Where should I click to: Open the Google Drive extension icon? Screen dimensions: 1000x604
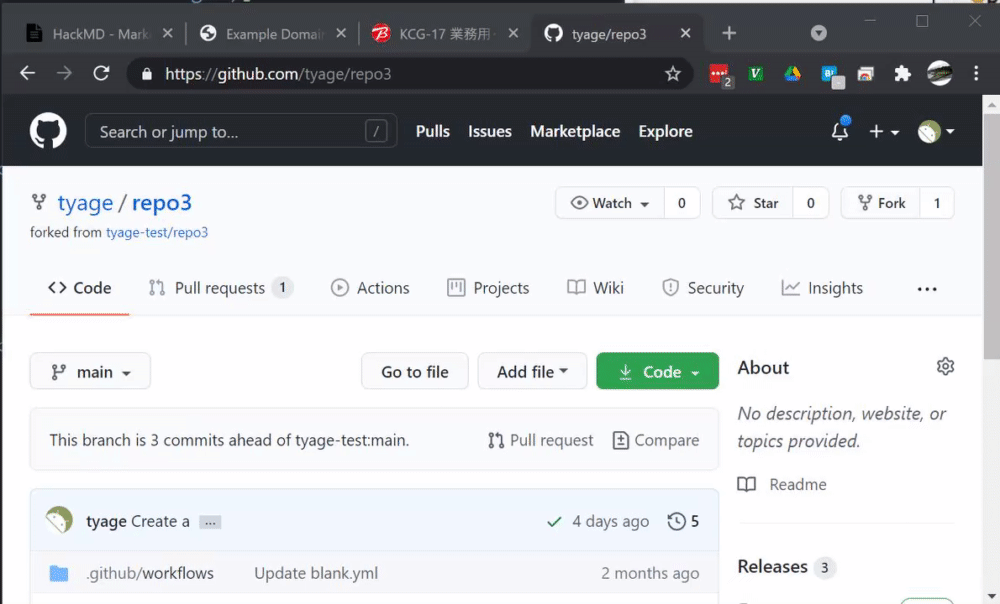click(x=793, y=74)
